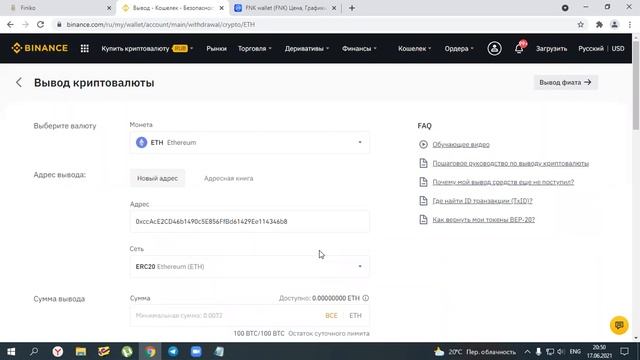Expand the Торговля menu
The width and height of the screenshot is (640, 360).
point(255,49)
